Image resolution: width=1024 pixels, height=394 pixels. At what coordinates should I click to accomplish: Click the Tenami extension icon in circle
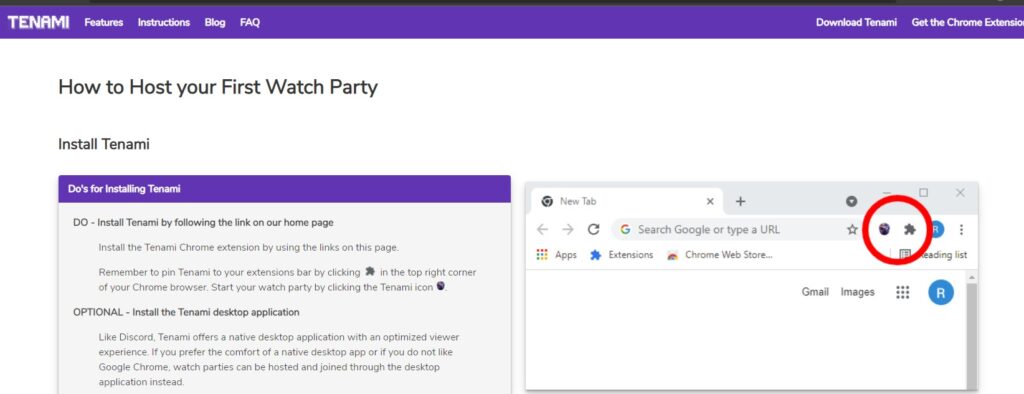point(884,229)
